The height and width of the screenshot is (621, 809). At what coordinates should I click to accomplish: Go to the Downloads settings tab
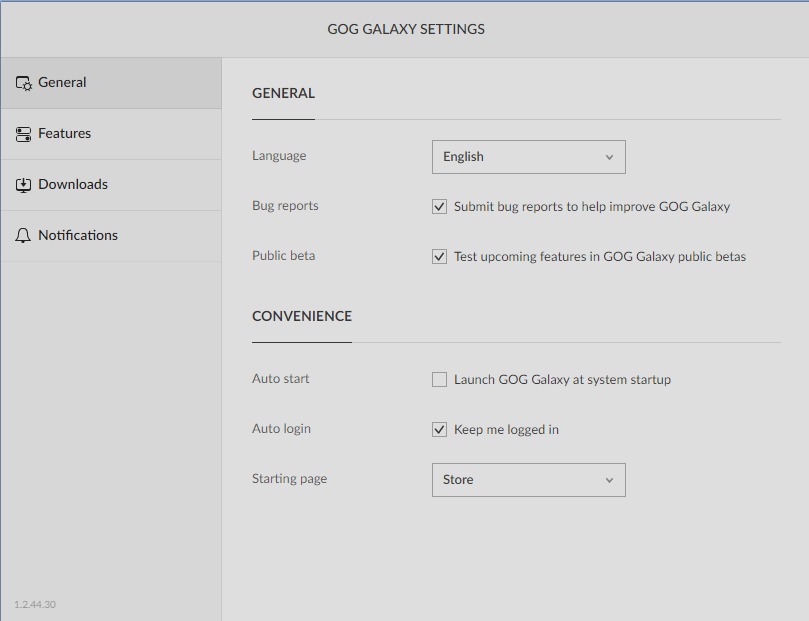[73, 185]
